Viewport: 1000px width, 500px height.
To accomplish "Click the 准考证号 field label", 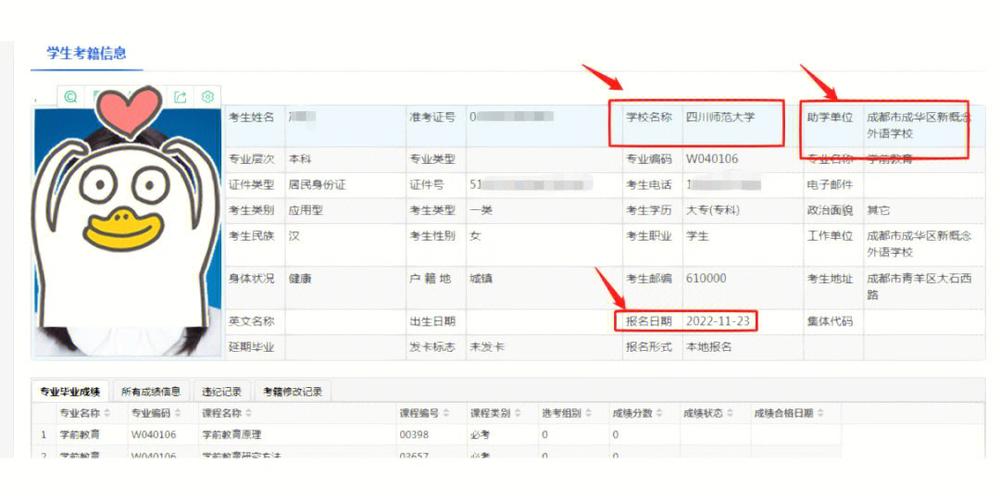I will [x=432, y=117].
